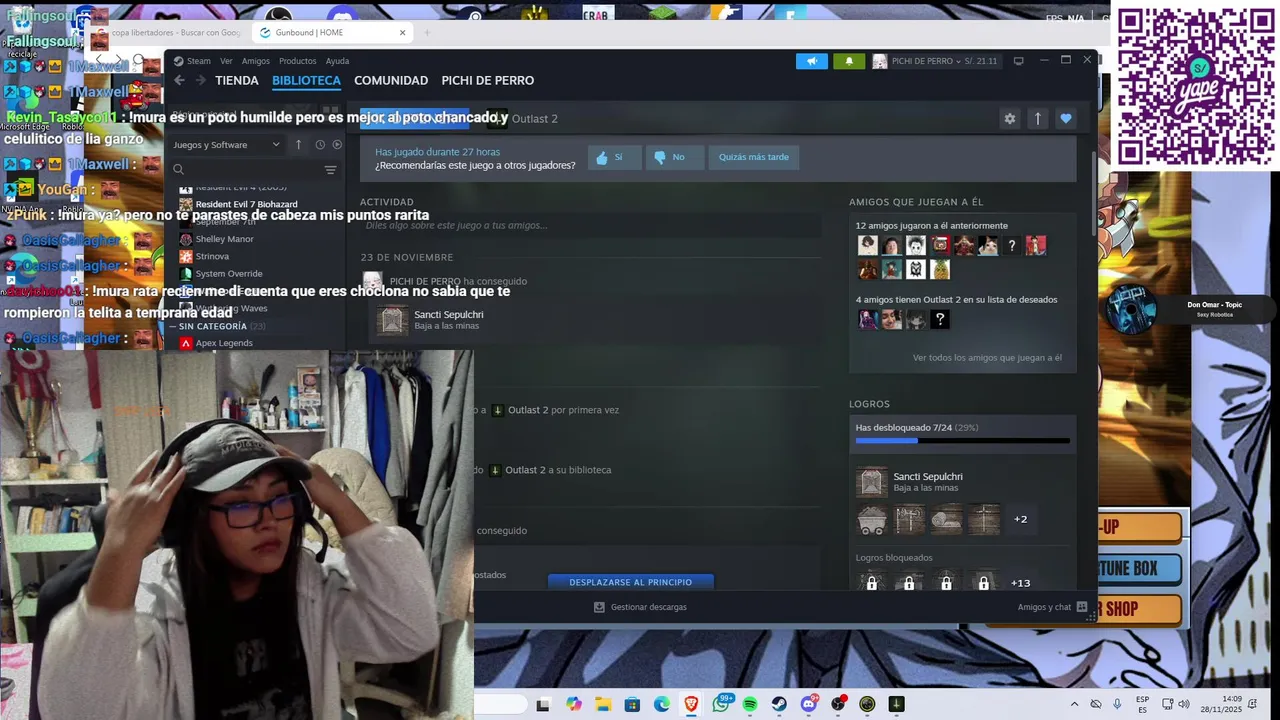Image resolution: width=1280 pixels, height=720 pixels.
Task: Go to the TIENDA tab
Action: click(237, 81)
